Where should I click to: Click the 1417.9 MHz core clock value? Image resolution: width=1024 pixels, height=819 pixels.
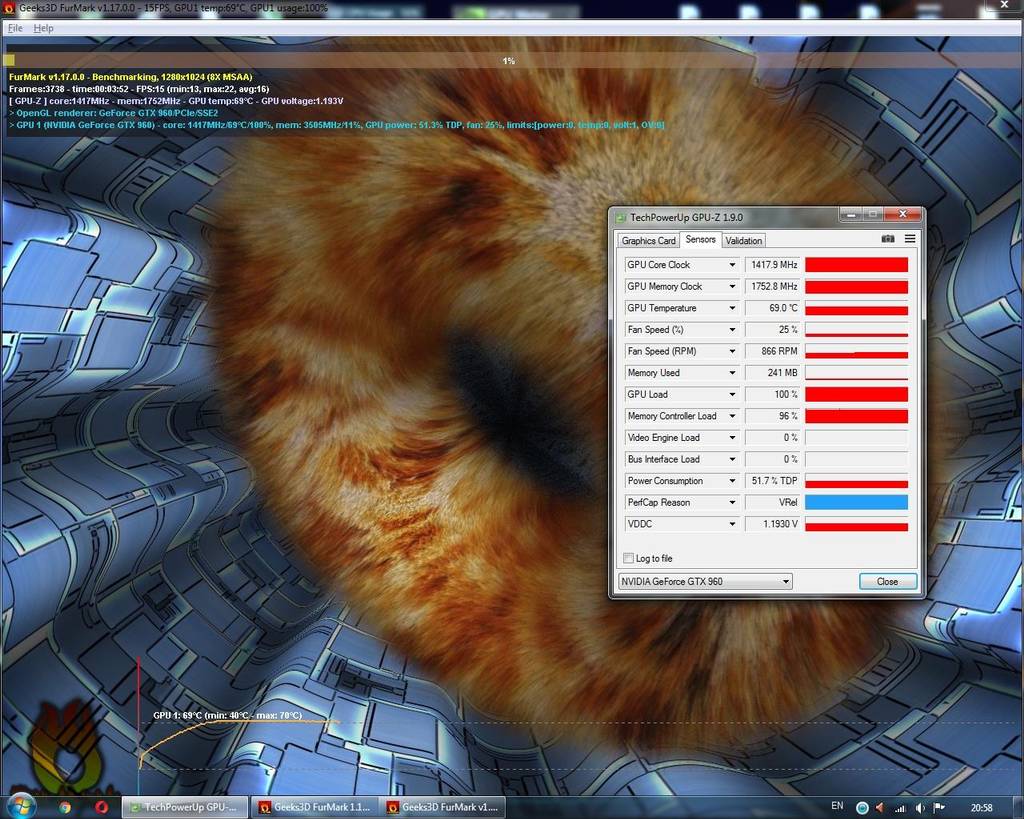[773, 265]
